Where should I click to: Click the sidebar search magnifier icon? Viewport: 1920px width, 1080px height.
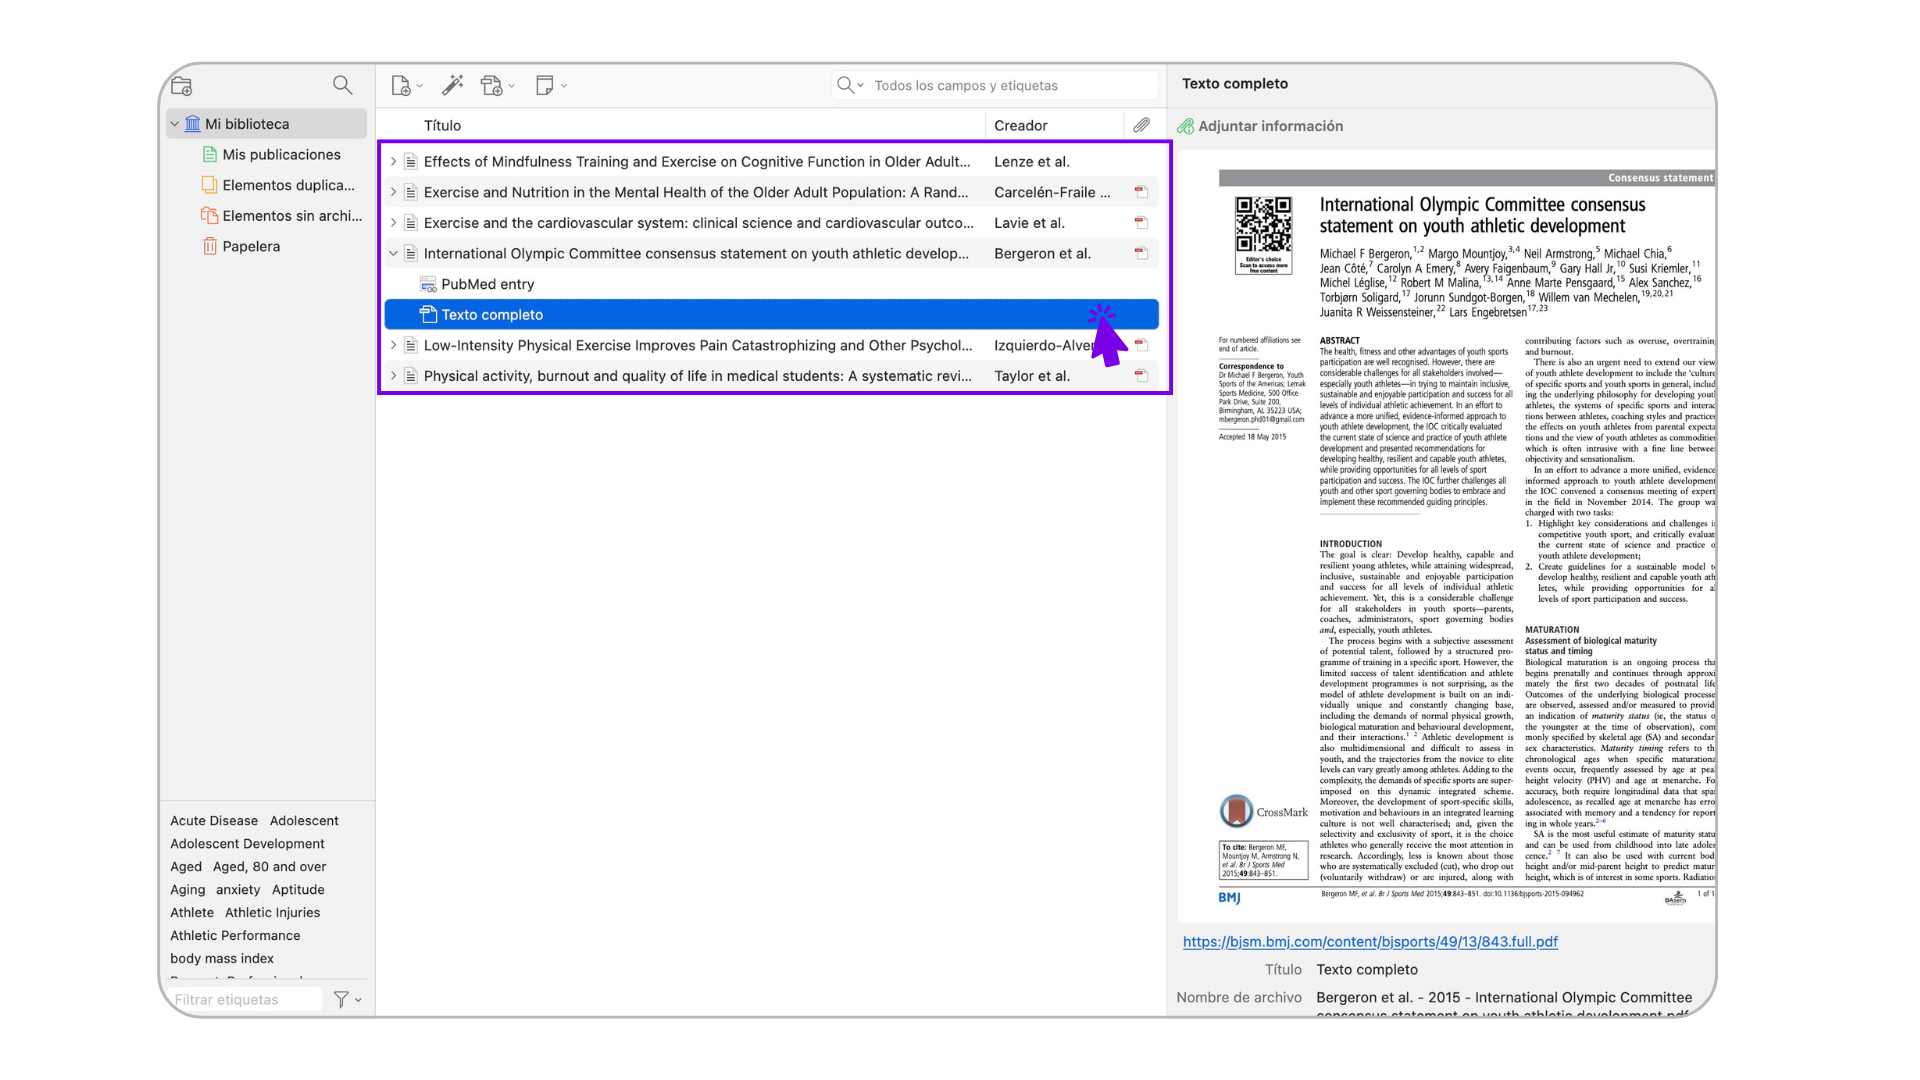tap(342, 86)
